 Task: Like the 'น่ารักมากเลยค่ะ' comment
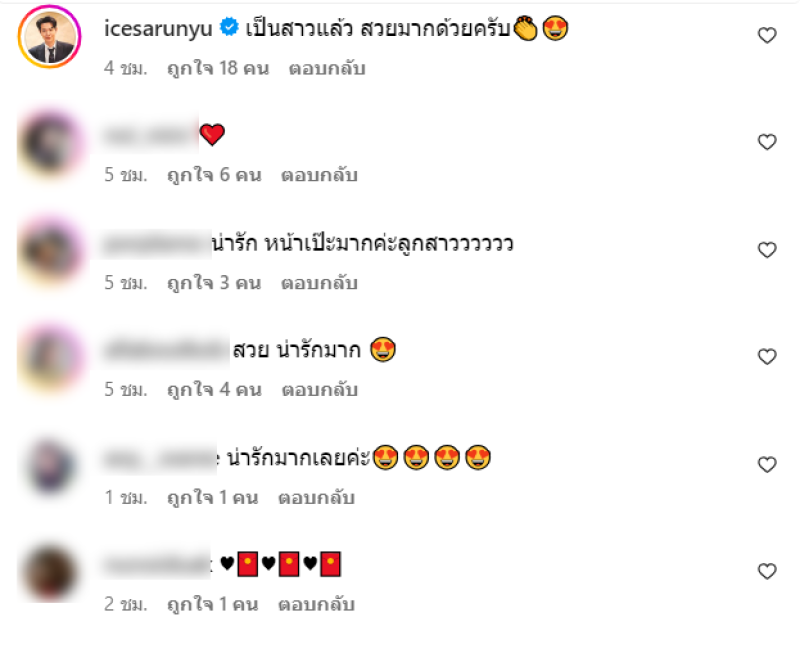pyautogui.click(x=767, y=464)
